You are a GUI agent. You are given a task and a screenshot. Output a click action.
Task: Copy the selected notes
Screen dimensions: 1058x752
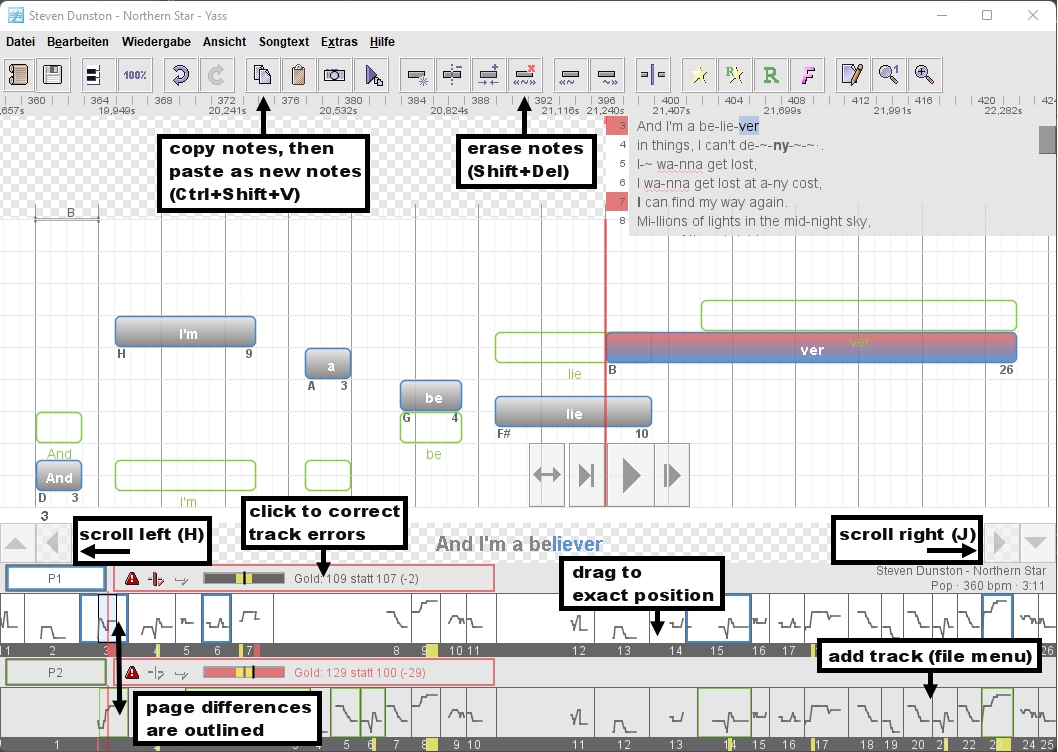262,75
